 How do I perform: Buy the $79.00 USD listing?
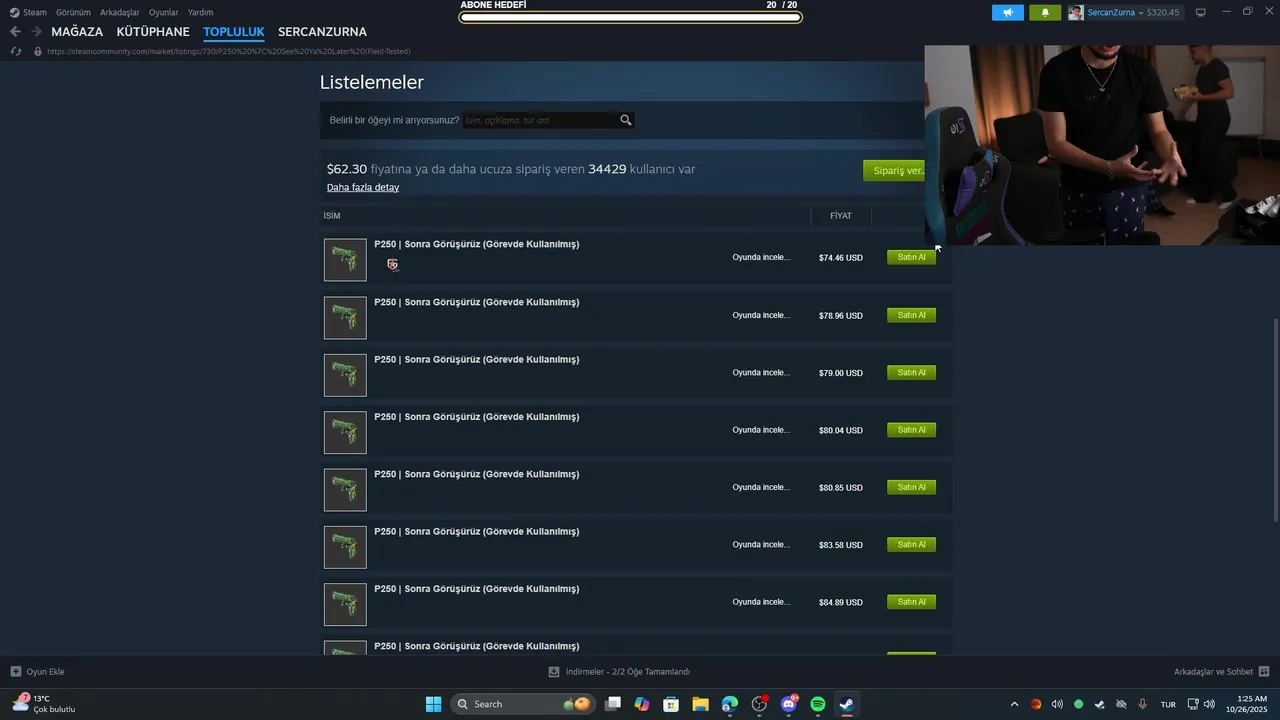(911, 372)
